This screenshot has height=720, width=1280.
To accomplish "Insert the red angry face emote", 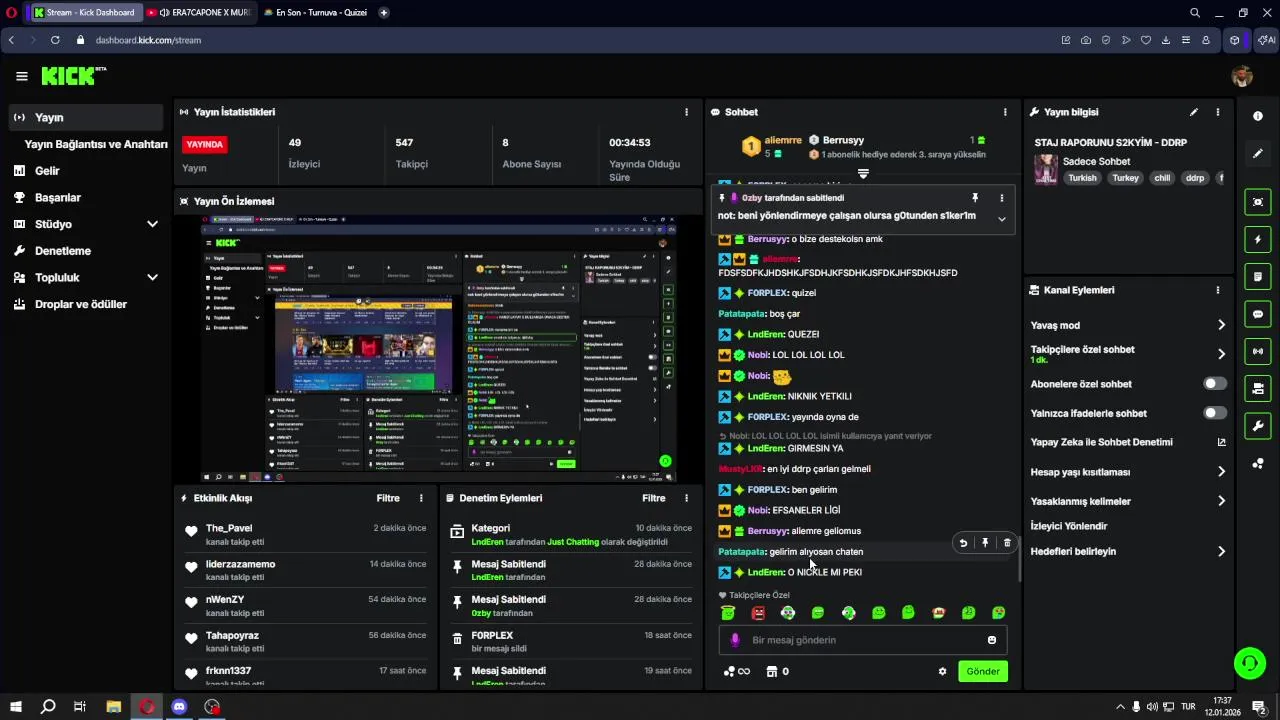I will click(758, 613).
